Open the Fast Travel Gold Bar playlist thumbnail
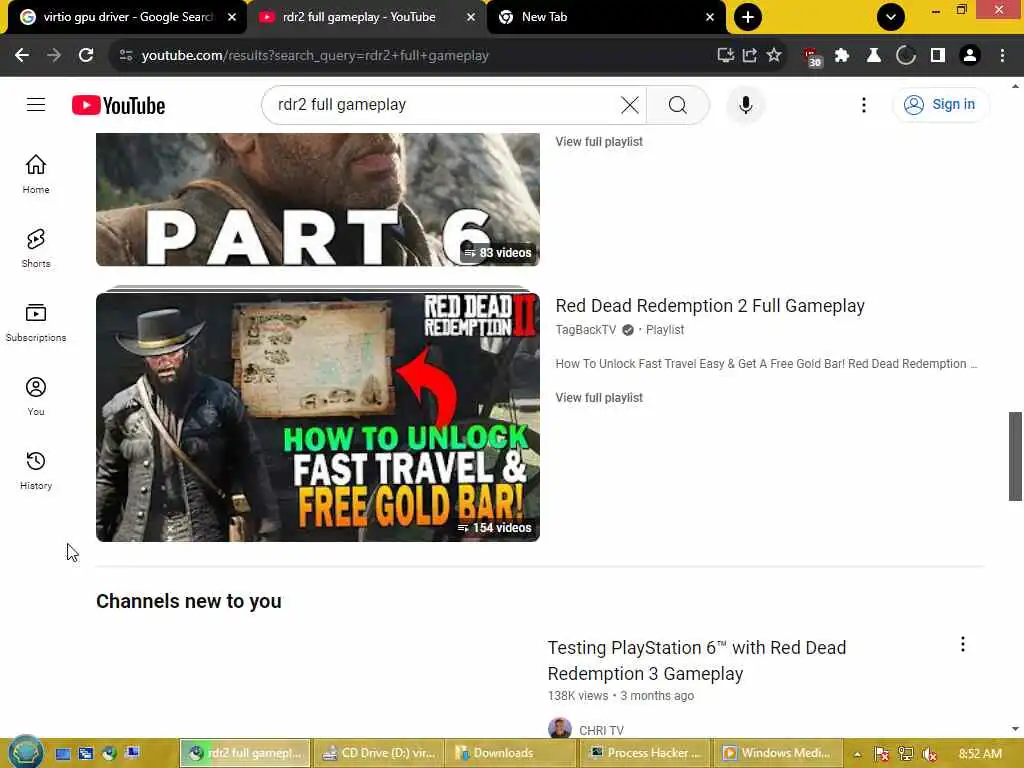Screen dimensions: 1024x768 [317, 417]
